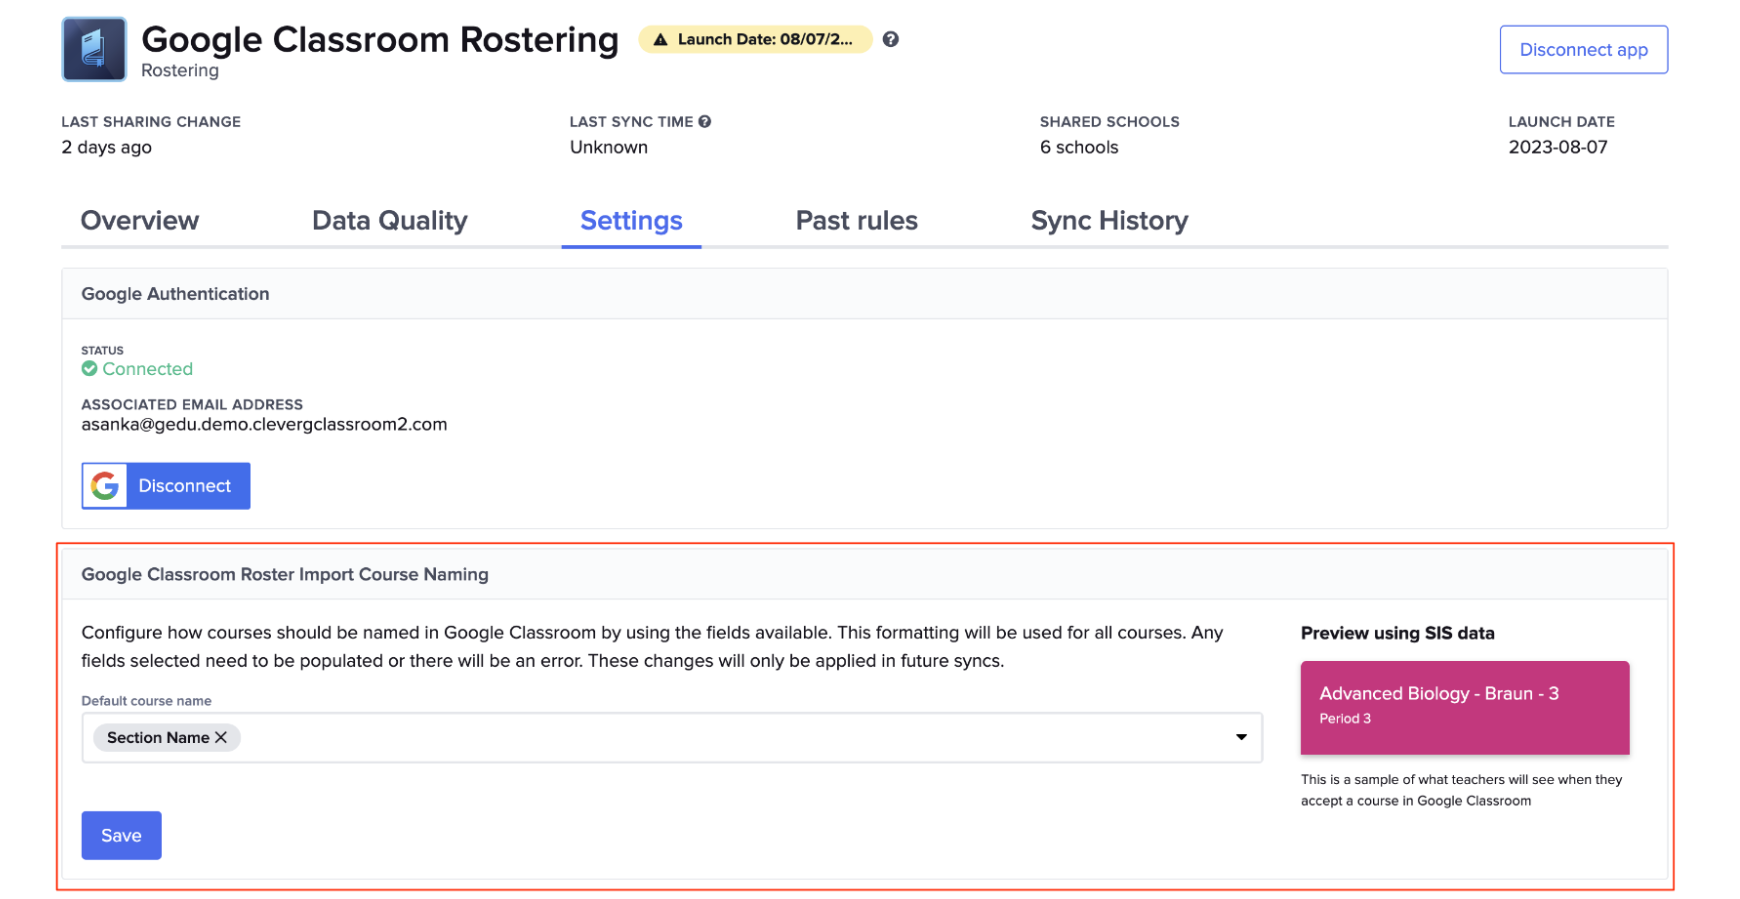Click the '2 days ago' sharing change value
The image size is (1740, 899).
point(107,147)
